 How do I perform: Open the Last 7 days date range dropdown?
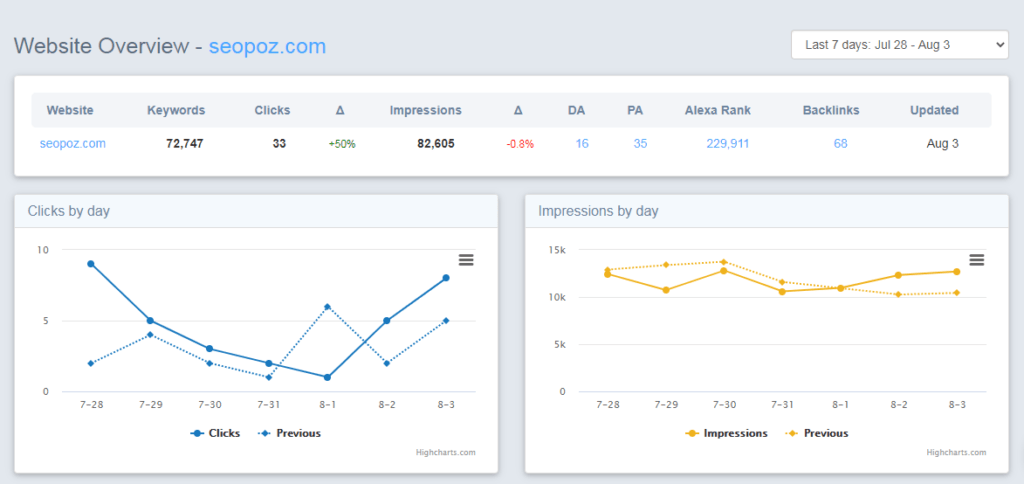coord(900,44)
